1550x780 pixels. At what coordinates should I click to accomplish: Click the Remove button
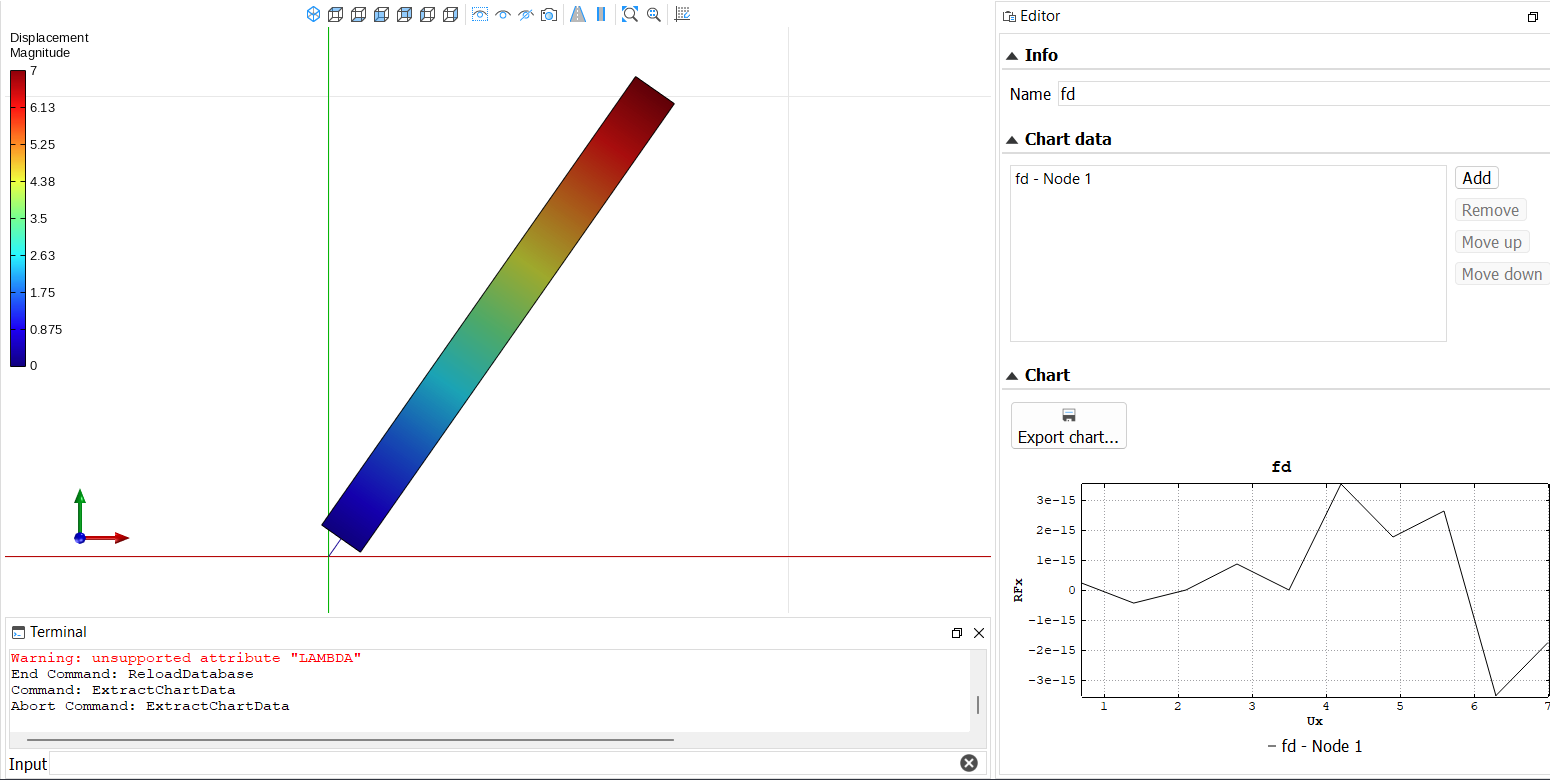[1491, 210]
